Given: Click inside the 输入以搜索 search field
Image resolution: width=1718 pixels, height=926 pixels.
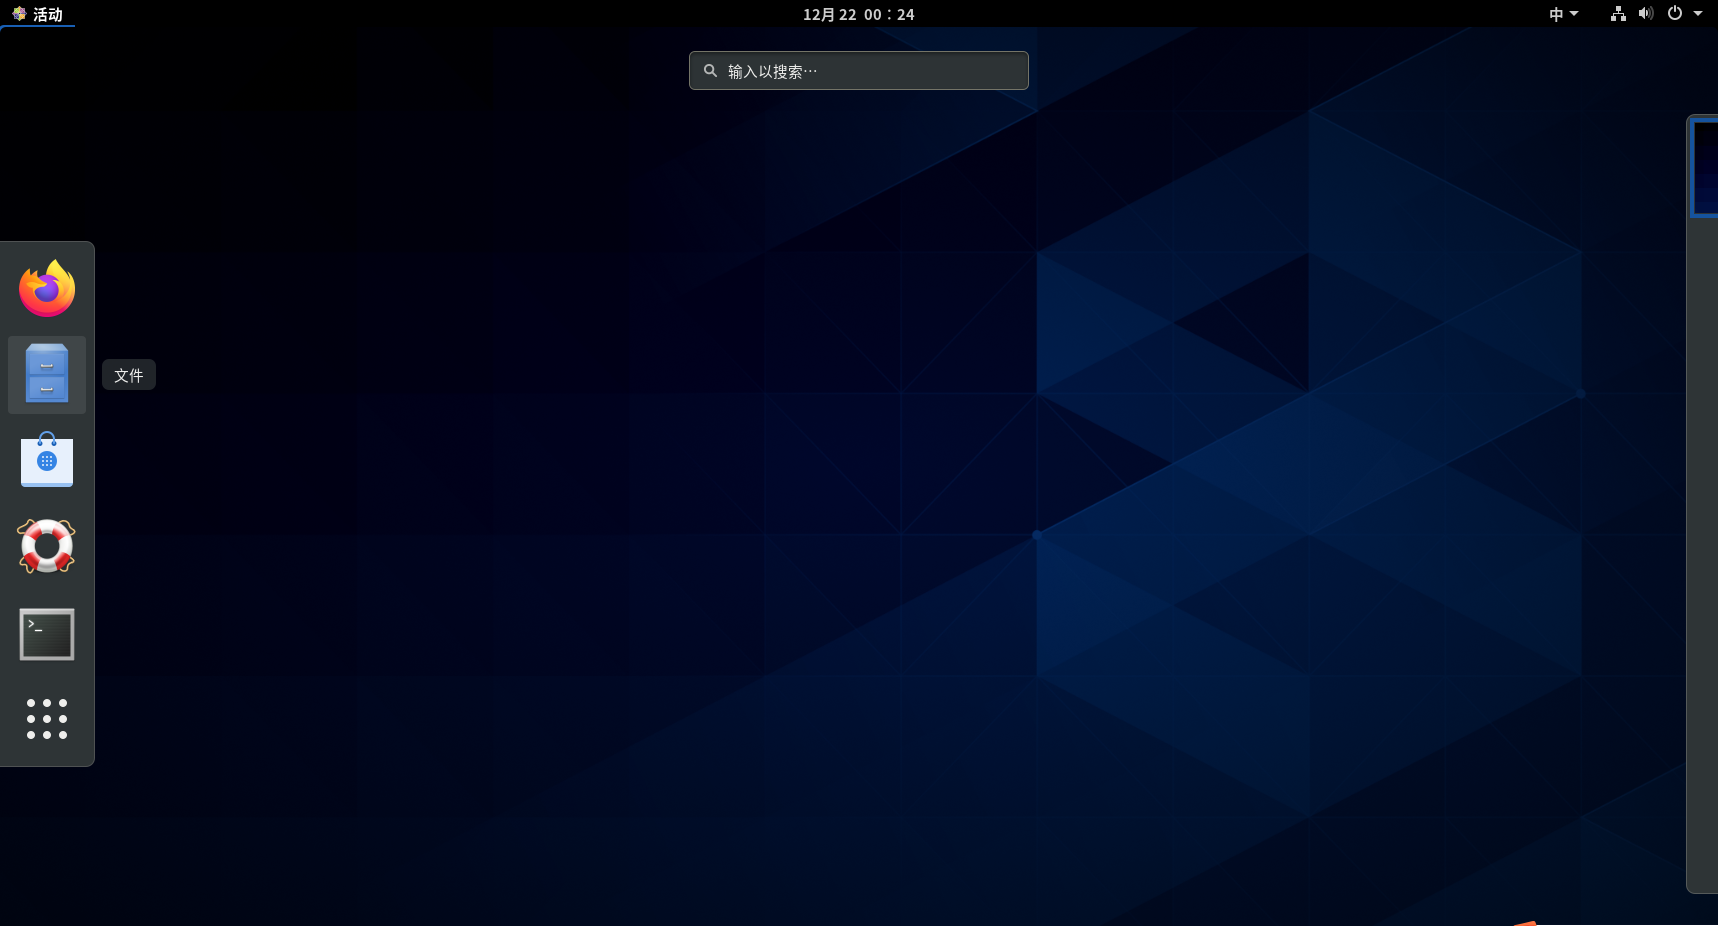Looking at the screenshot, I should click(858, 70).
